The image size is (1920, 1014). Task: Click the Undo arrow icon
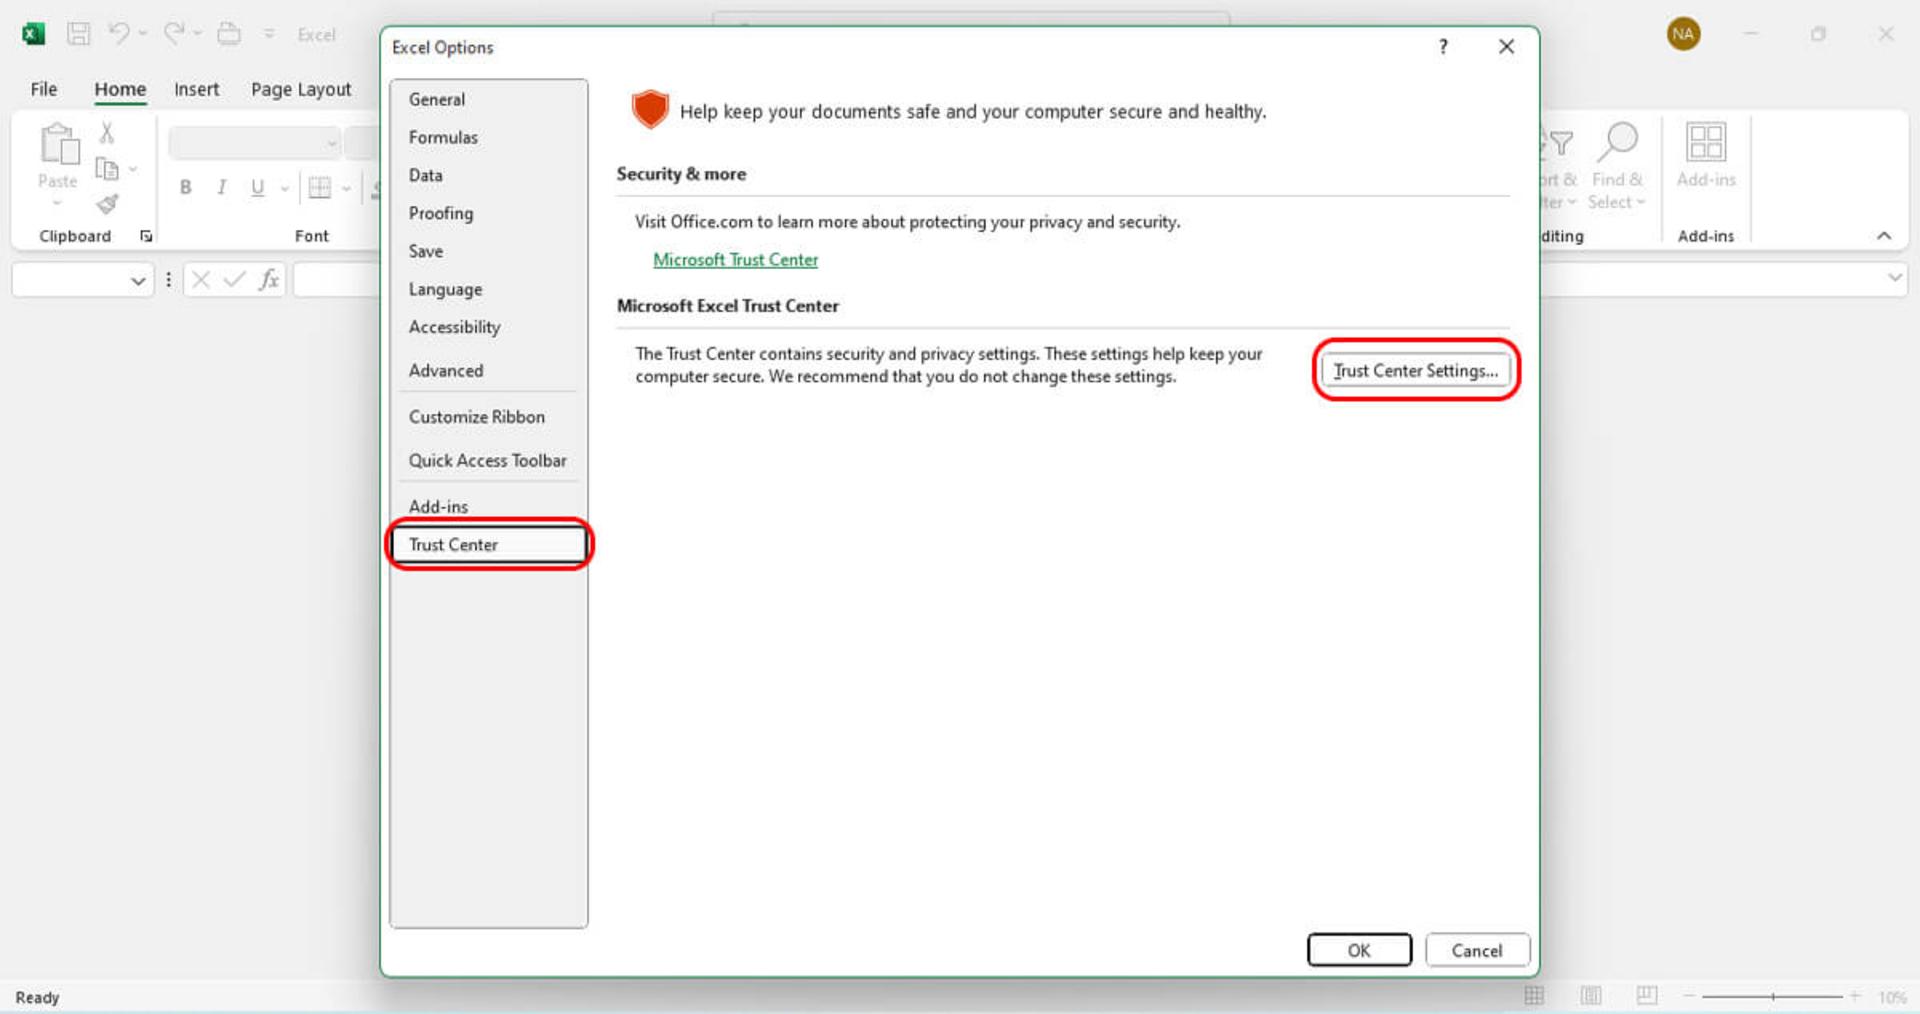[x=119, y=33]
